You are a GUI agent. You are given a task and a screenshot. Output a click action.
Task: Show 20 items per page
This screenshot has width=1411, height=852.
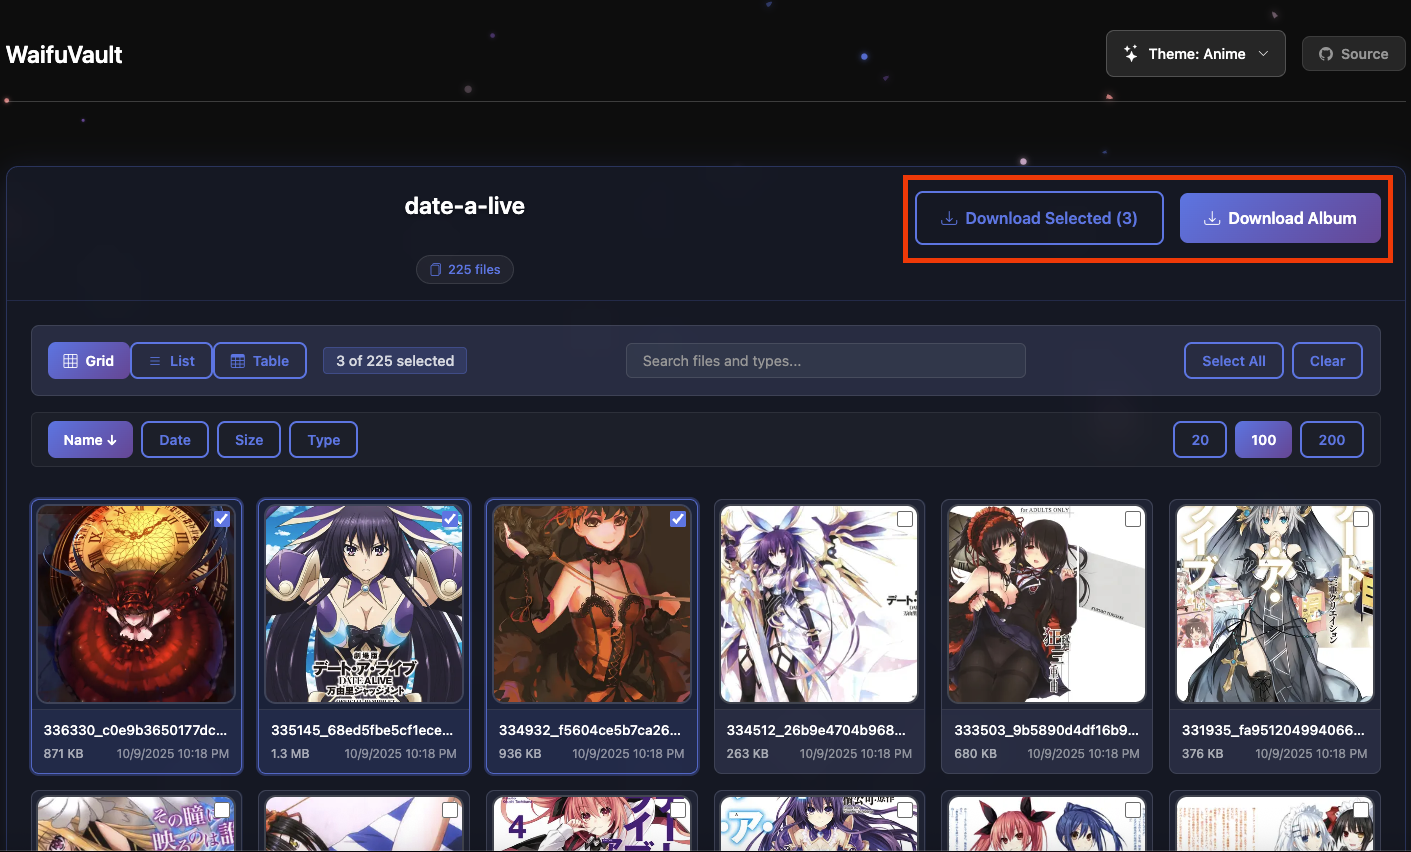point(1200,440)
